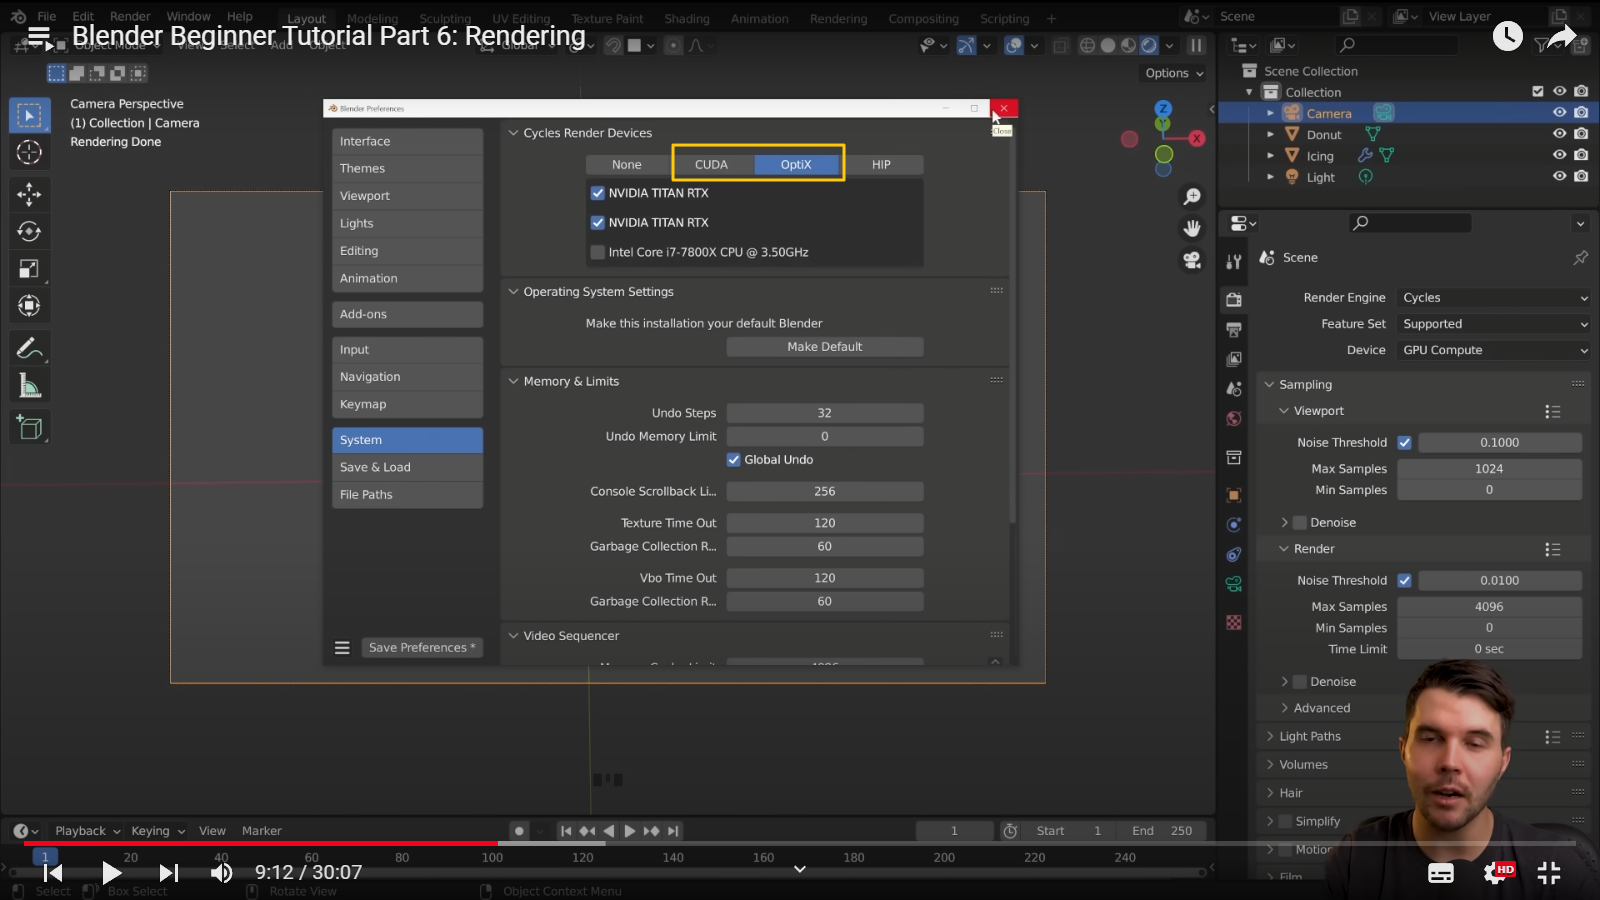1600x900 pixels.
Task: Skip to next YouTube video
Action: click(x=168, y=873)
